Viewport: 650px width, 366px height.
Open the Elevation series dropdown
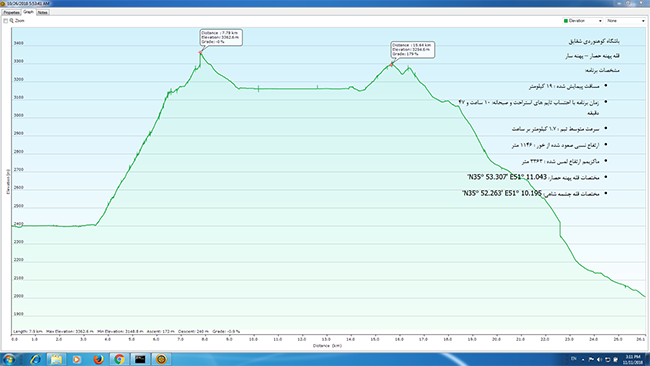coord(582,21)
